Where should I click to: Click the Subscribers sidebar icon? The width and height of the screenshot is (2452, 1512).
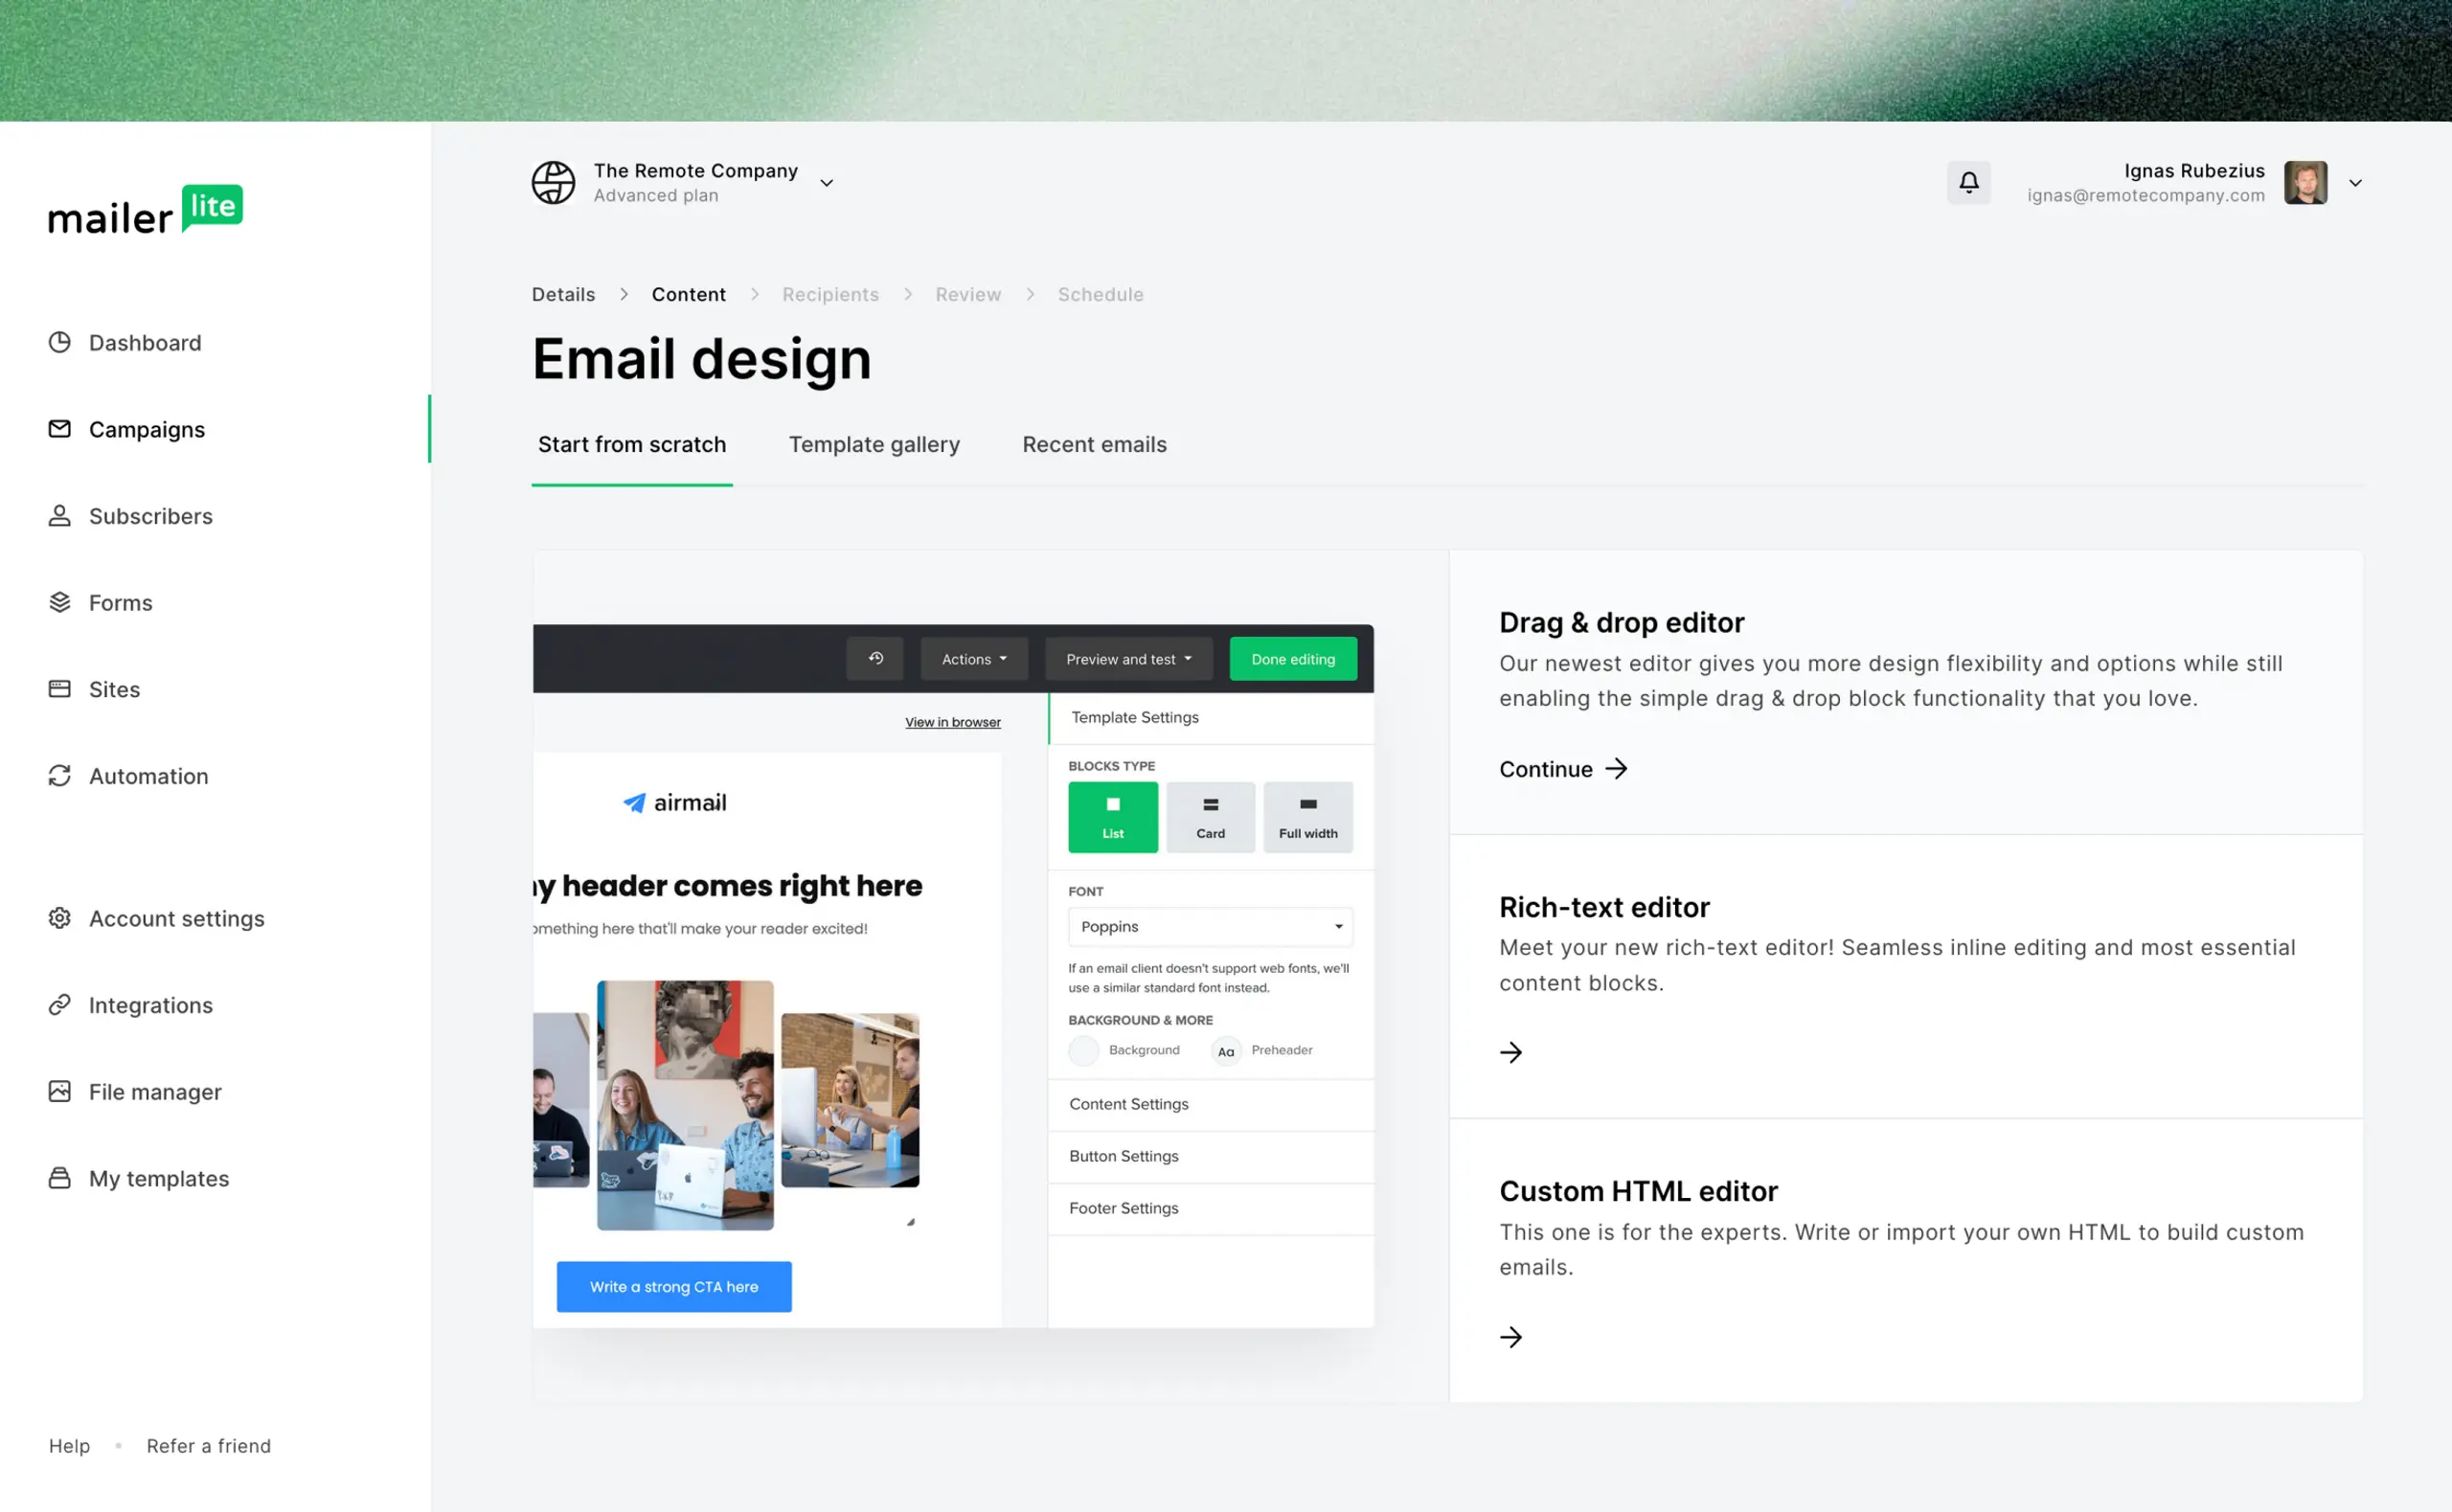(57, 514)
